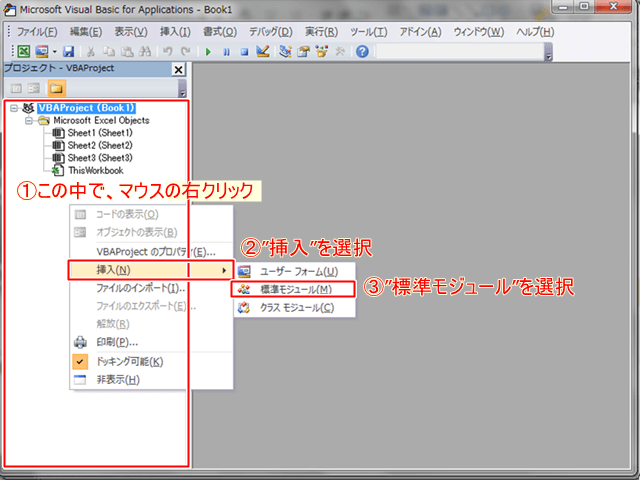Screen dimensions: 640x480
Task: Toggle Folders icon in the project panel
Action: click(56, 88)
